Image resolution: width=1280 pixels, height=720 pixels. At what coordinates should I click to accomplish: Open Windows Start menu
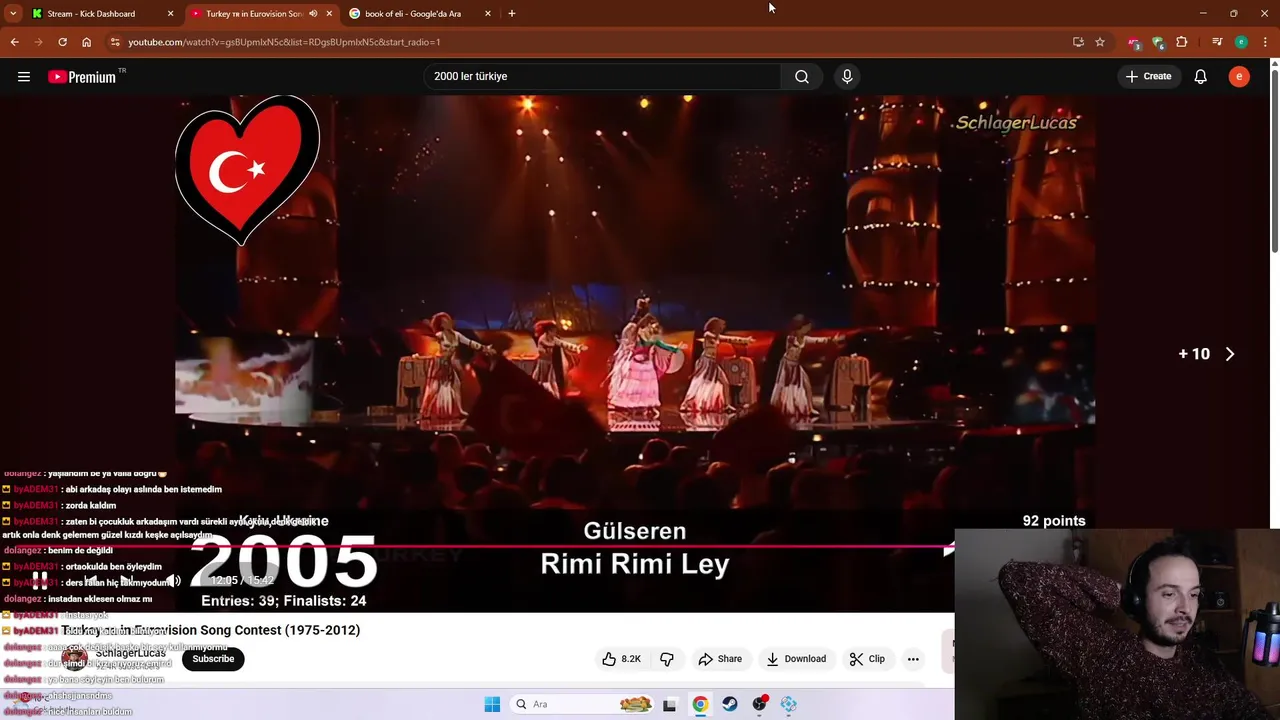coord(492,704)
